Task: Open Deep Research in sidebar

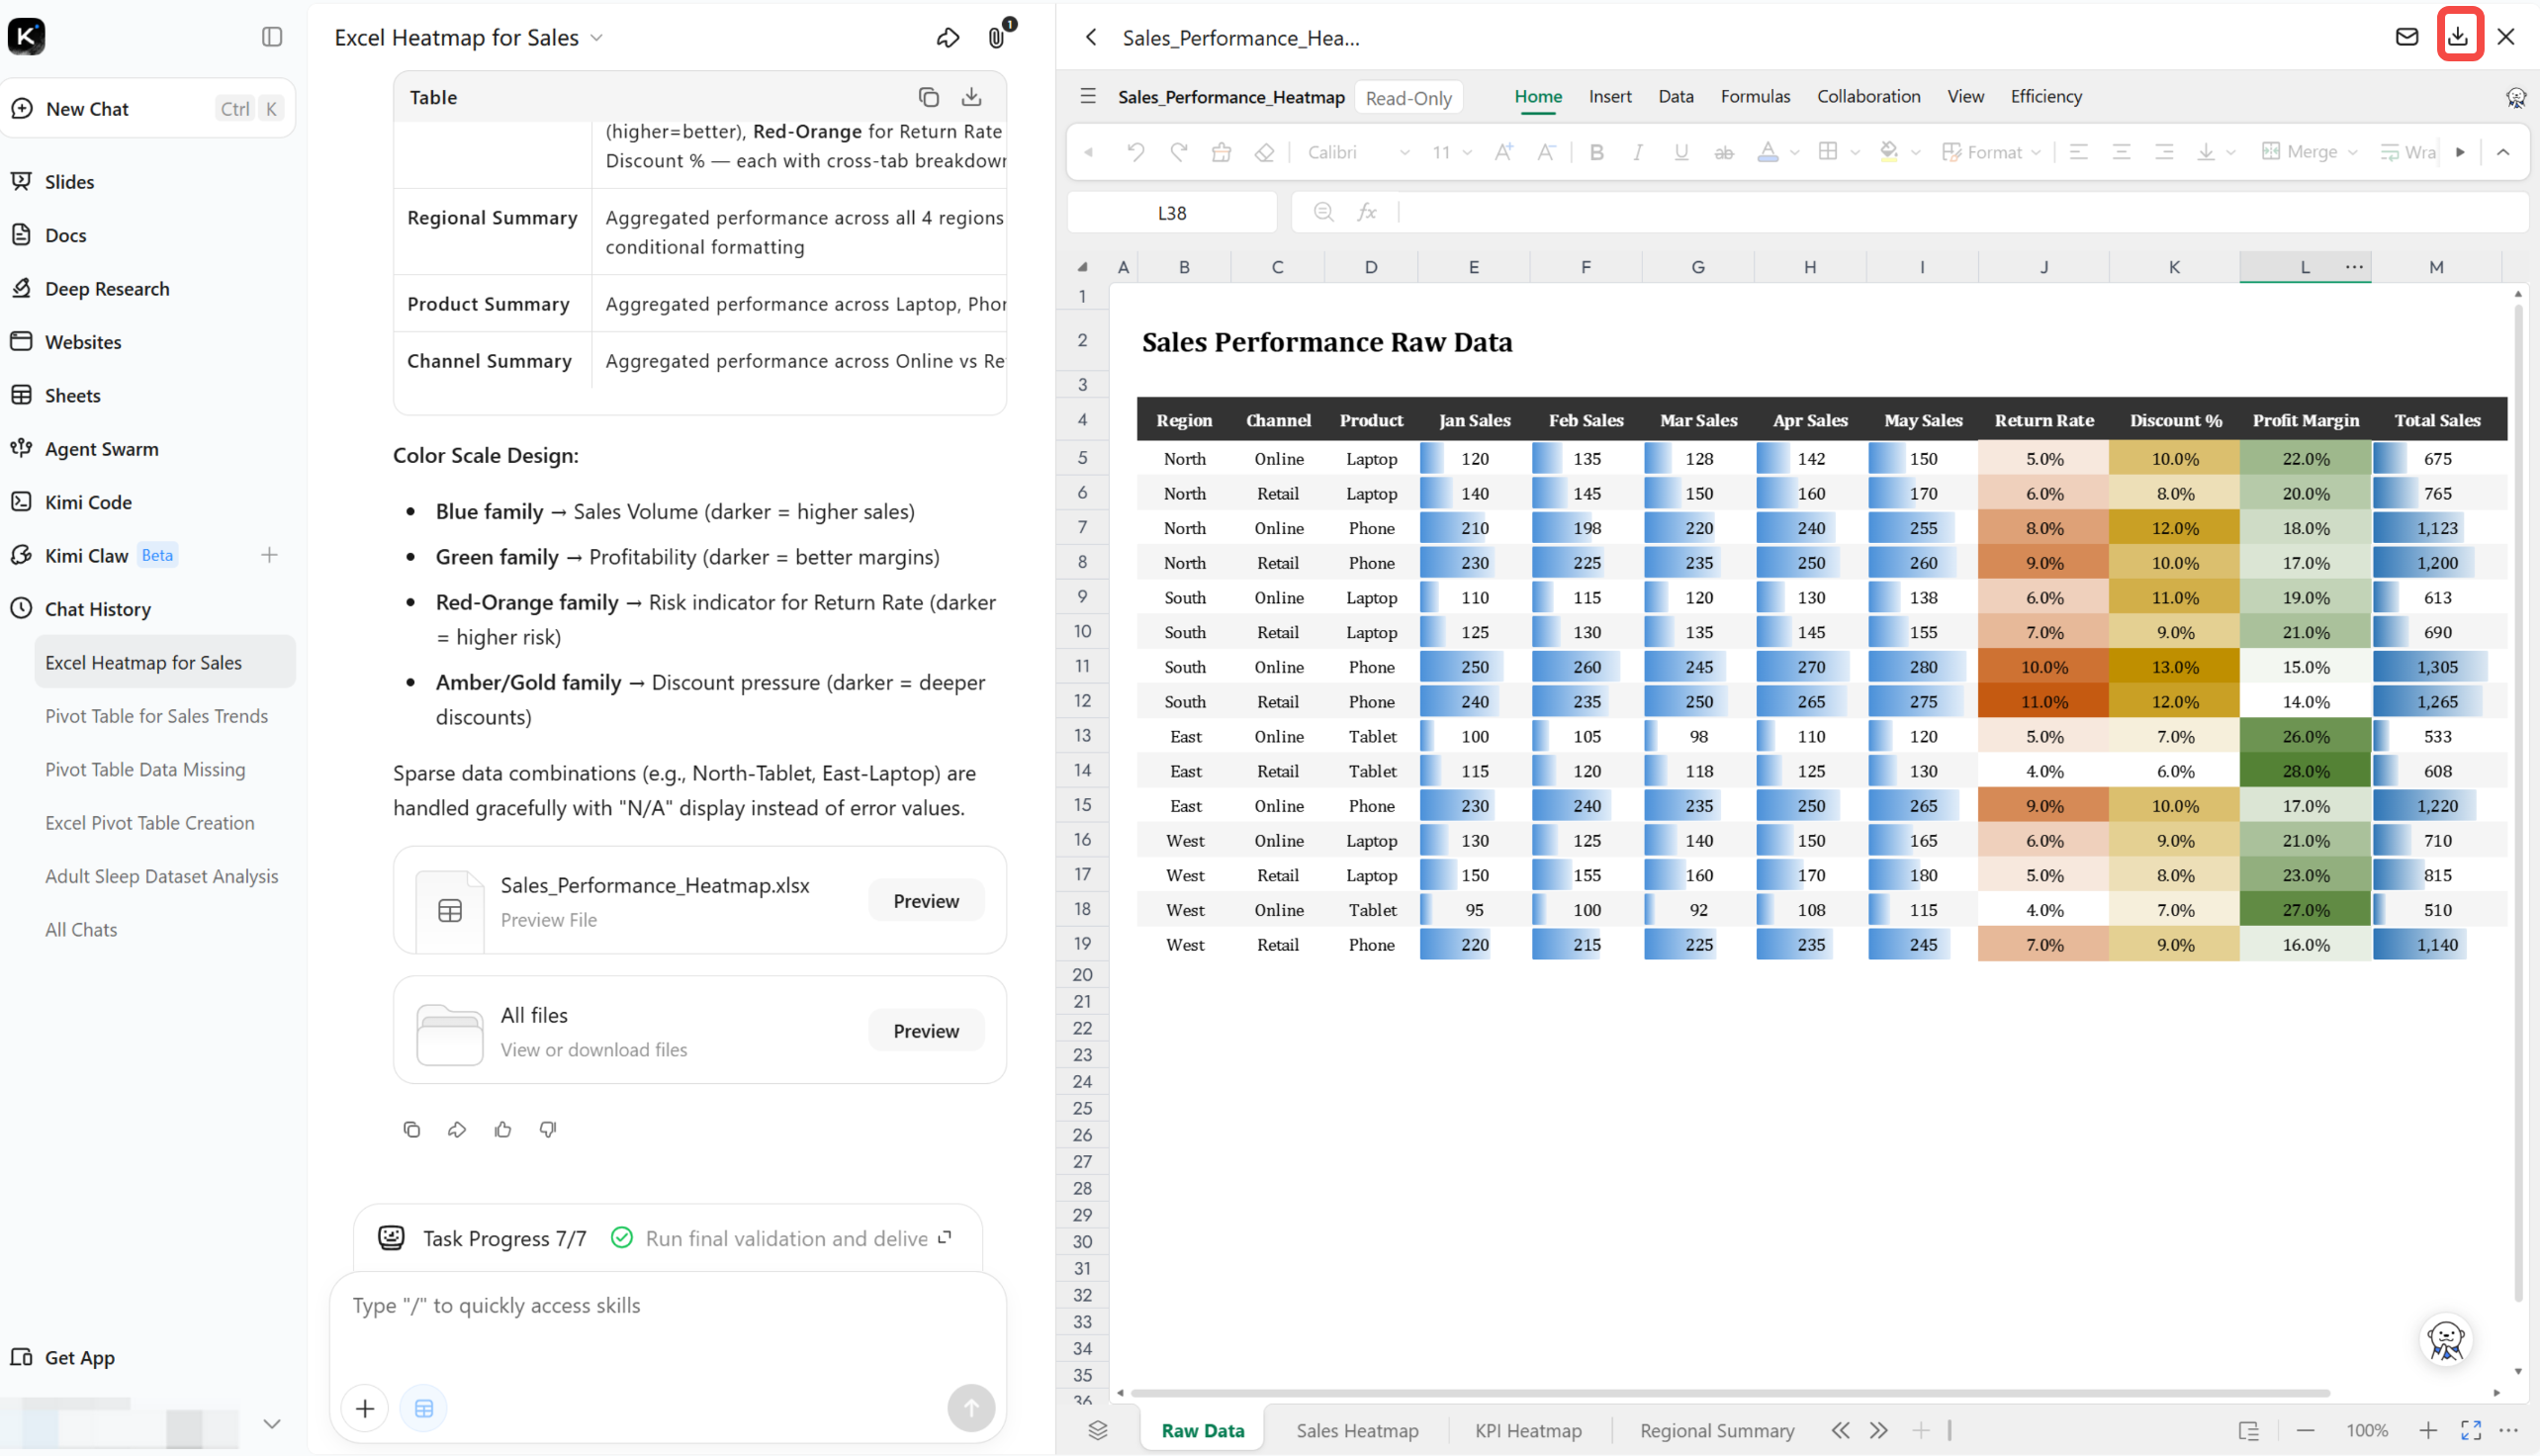Action: pyautogui.click(x=107, y=288)
